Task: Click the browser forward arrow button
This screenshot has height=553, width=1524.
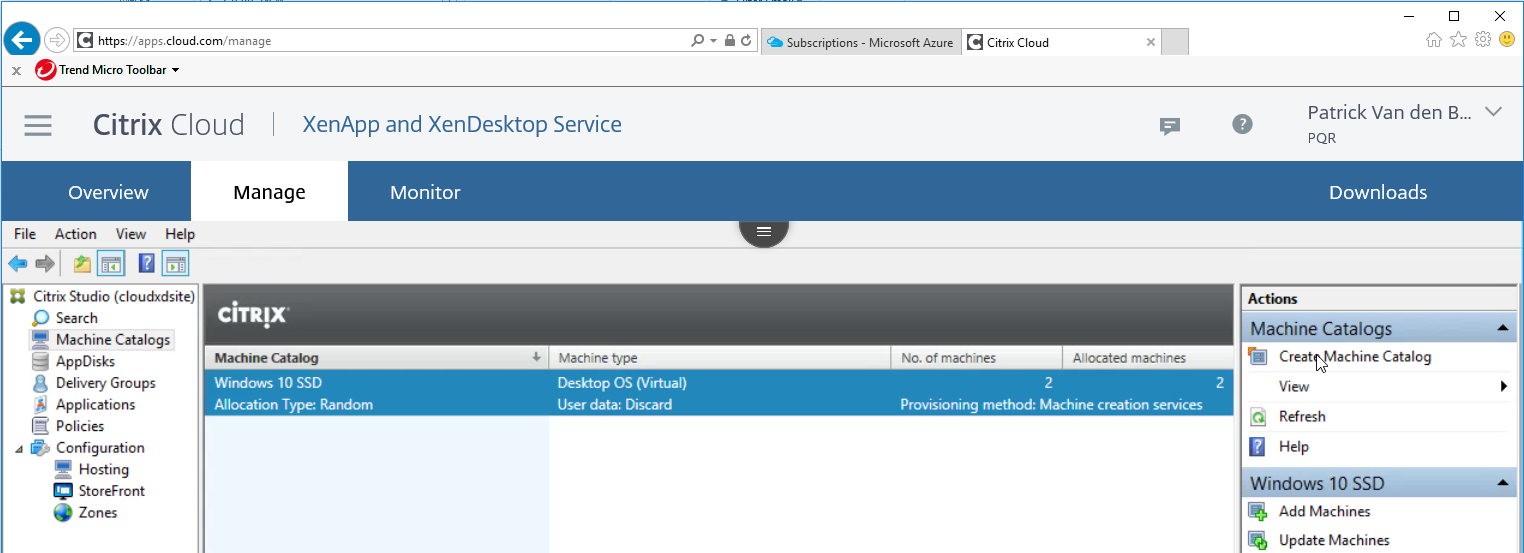Action: [57, 40]
